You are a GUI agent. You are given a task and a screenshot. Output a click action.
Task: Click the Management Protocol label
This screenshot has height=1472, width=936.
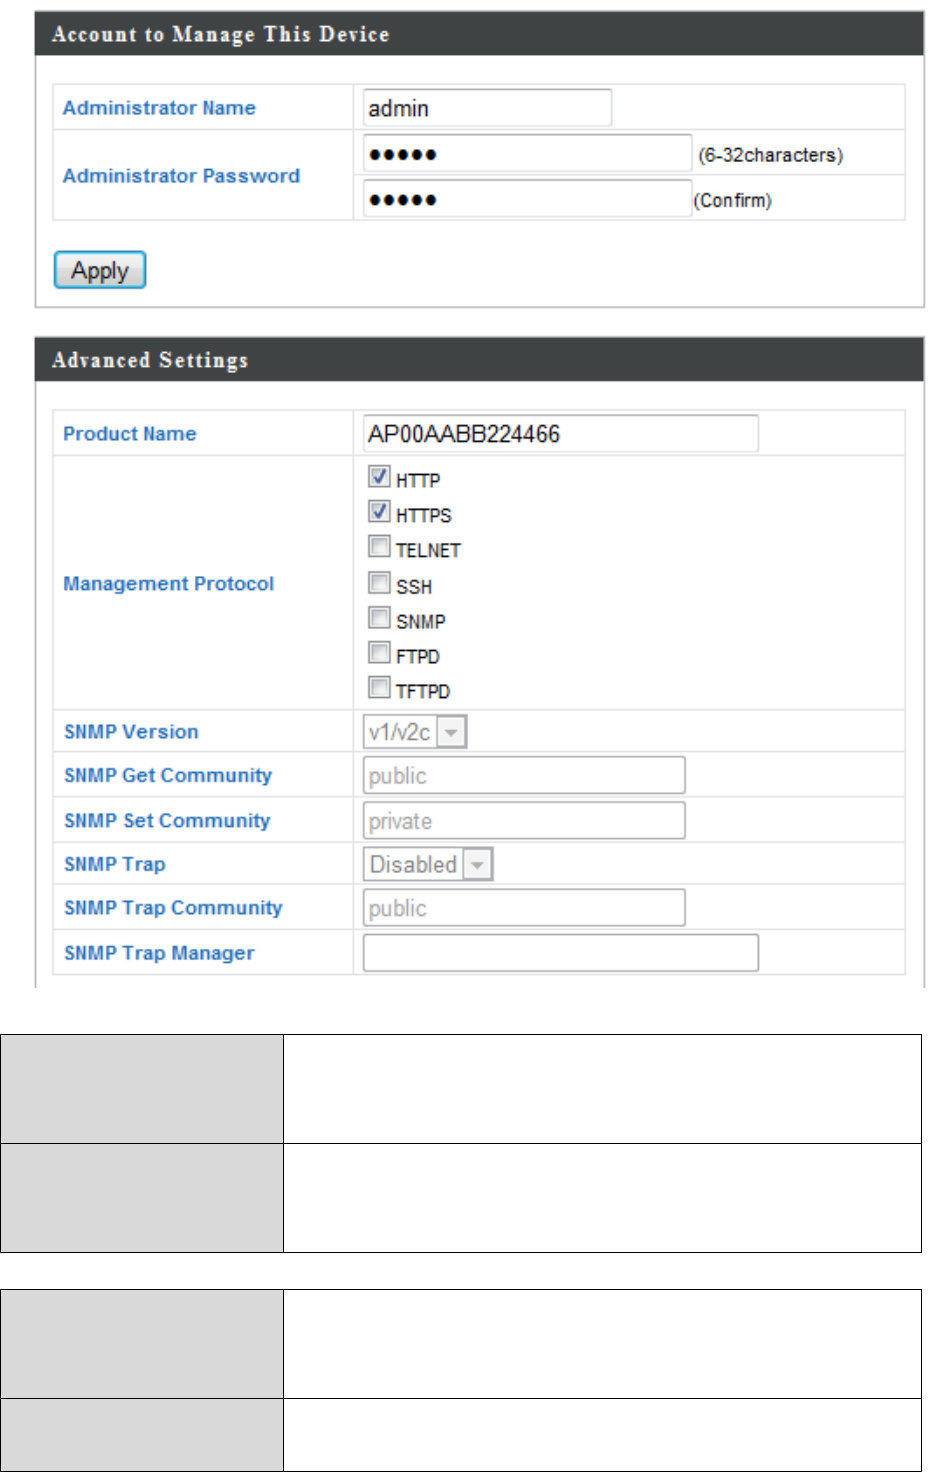[168, 584]
